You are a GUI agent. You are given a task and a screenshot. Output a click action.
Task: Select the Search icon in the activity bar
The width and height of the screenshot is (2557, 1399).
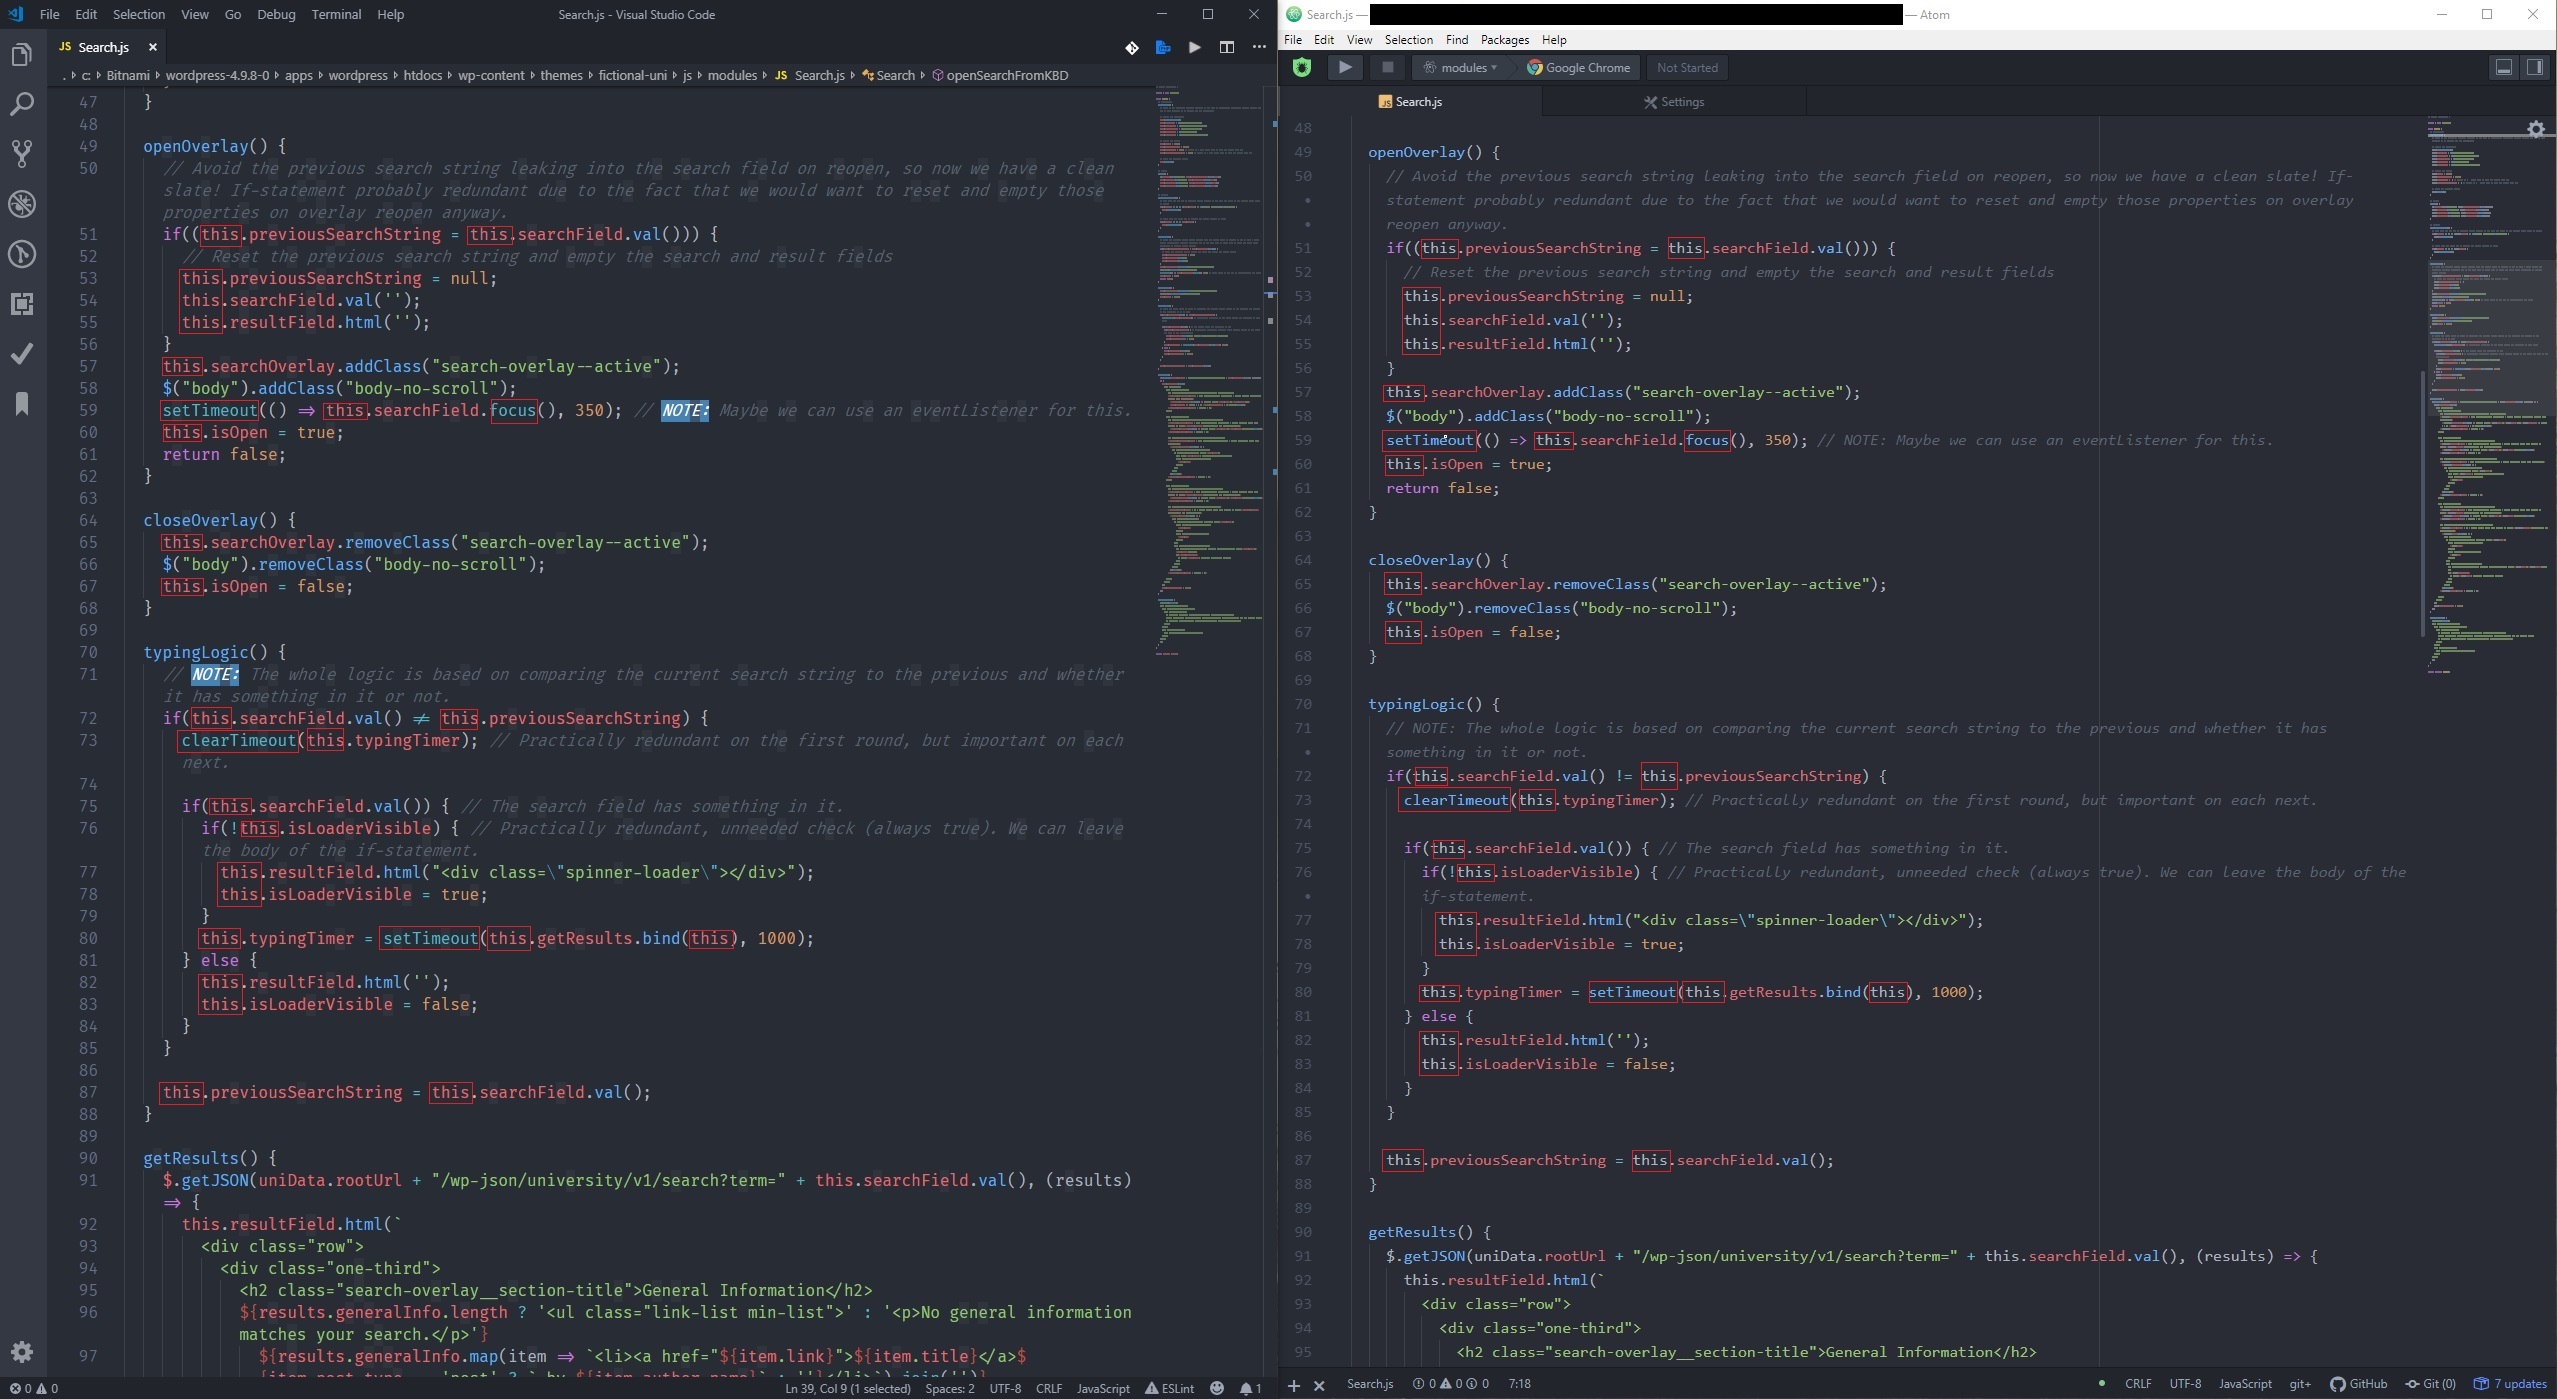coord(21,103)
